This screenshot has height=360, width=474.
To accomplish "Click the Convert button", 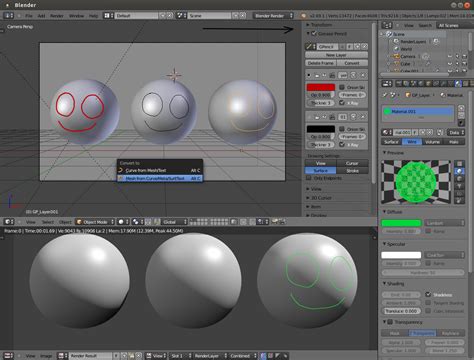I will [x=352, y=63].
